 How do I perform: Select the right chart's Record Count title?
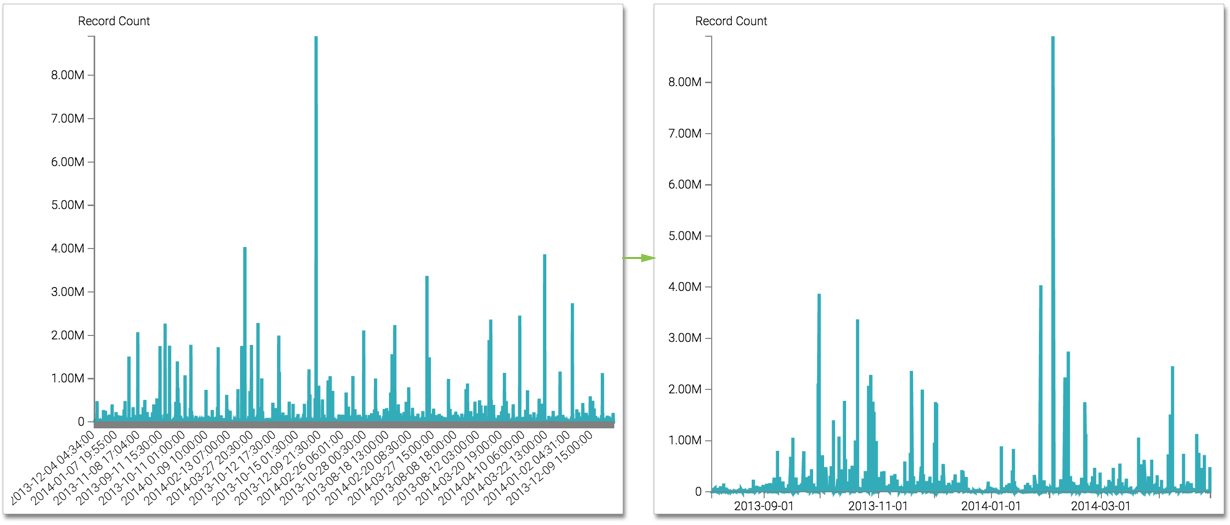click(731, 21)
